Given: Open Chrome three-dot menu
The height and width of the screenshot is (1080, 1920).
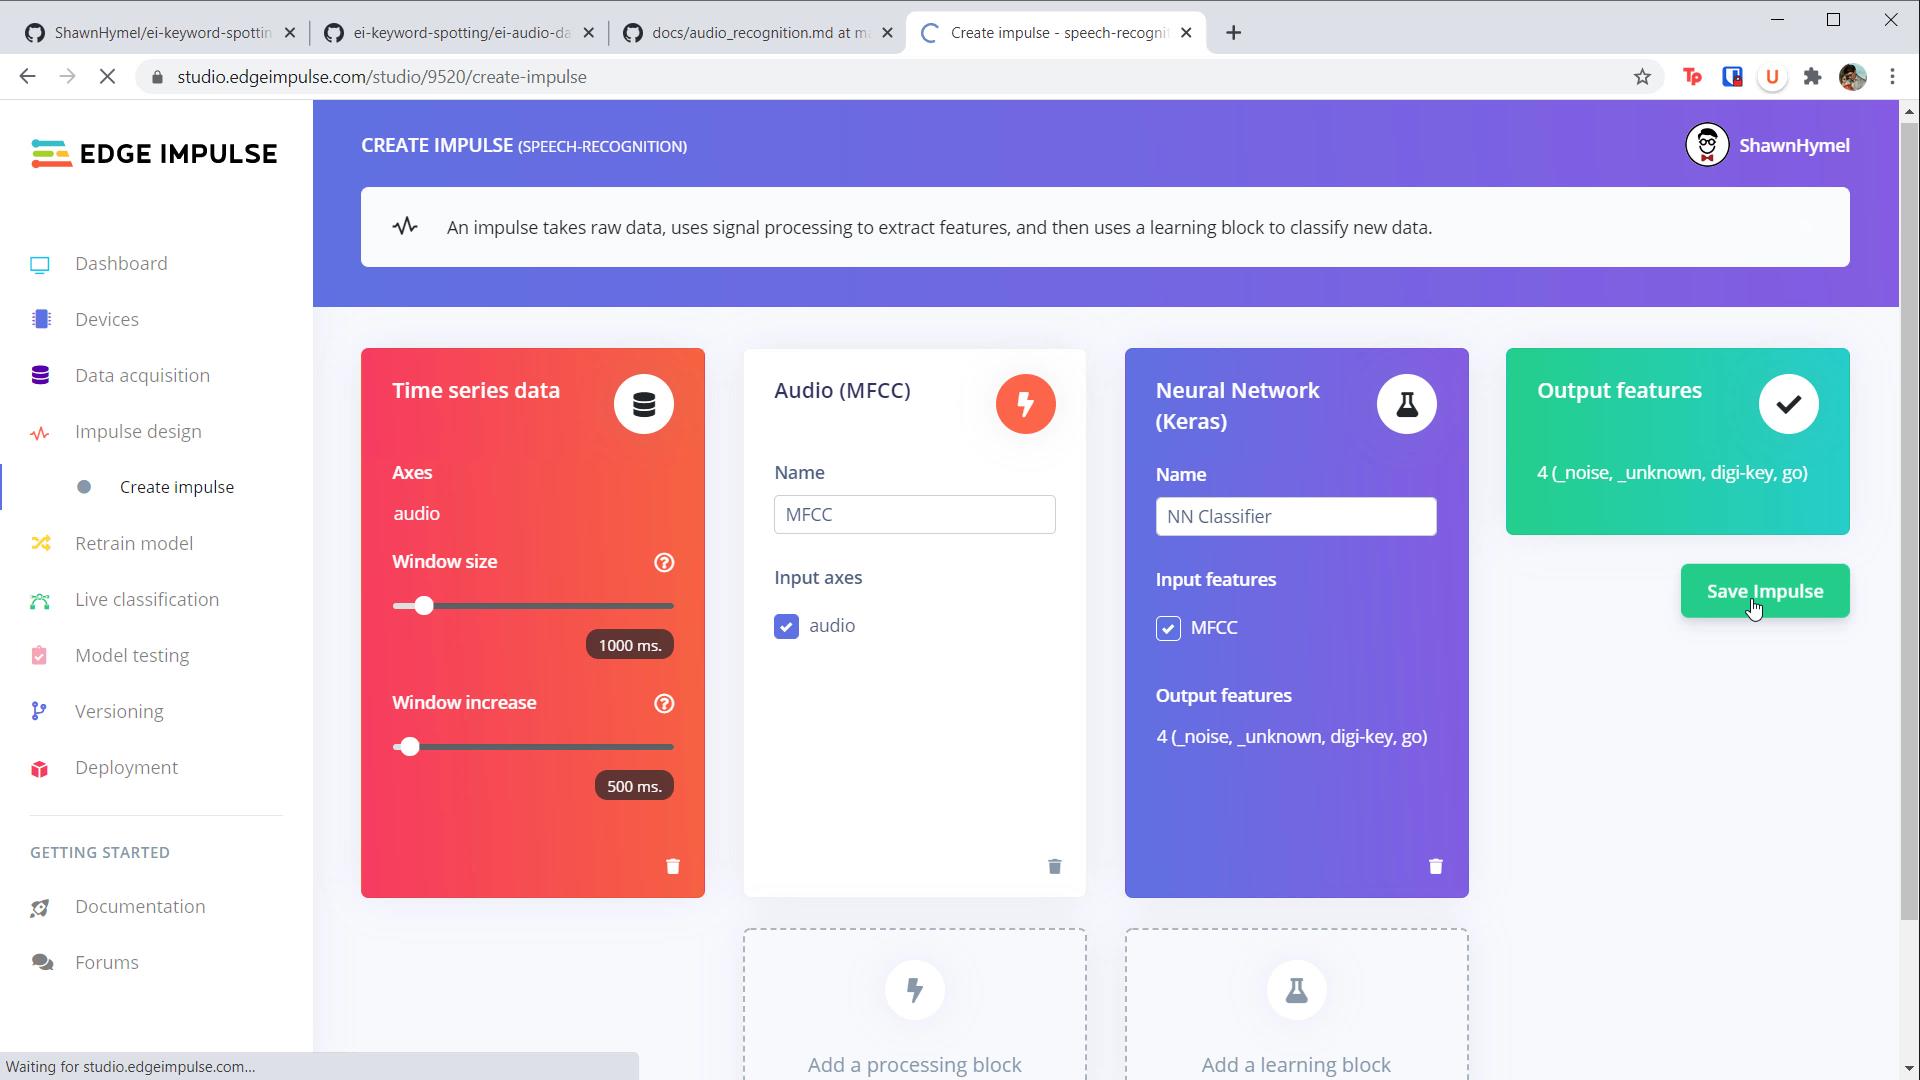Looking at the screenshot, I should pos(1892,77).
